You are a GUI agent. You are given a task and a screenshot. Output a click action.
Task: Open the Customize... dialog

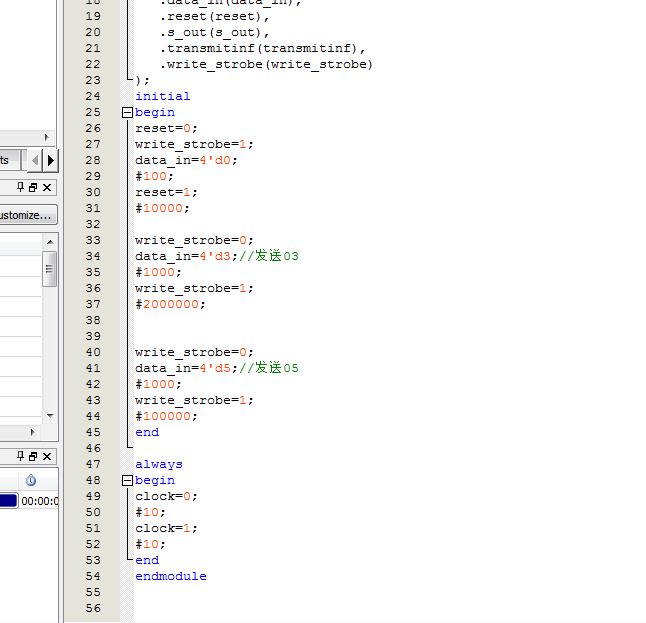pos(26,215)
